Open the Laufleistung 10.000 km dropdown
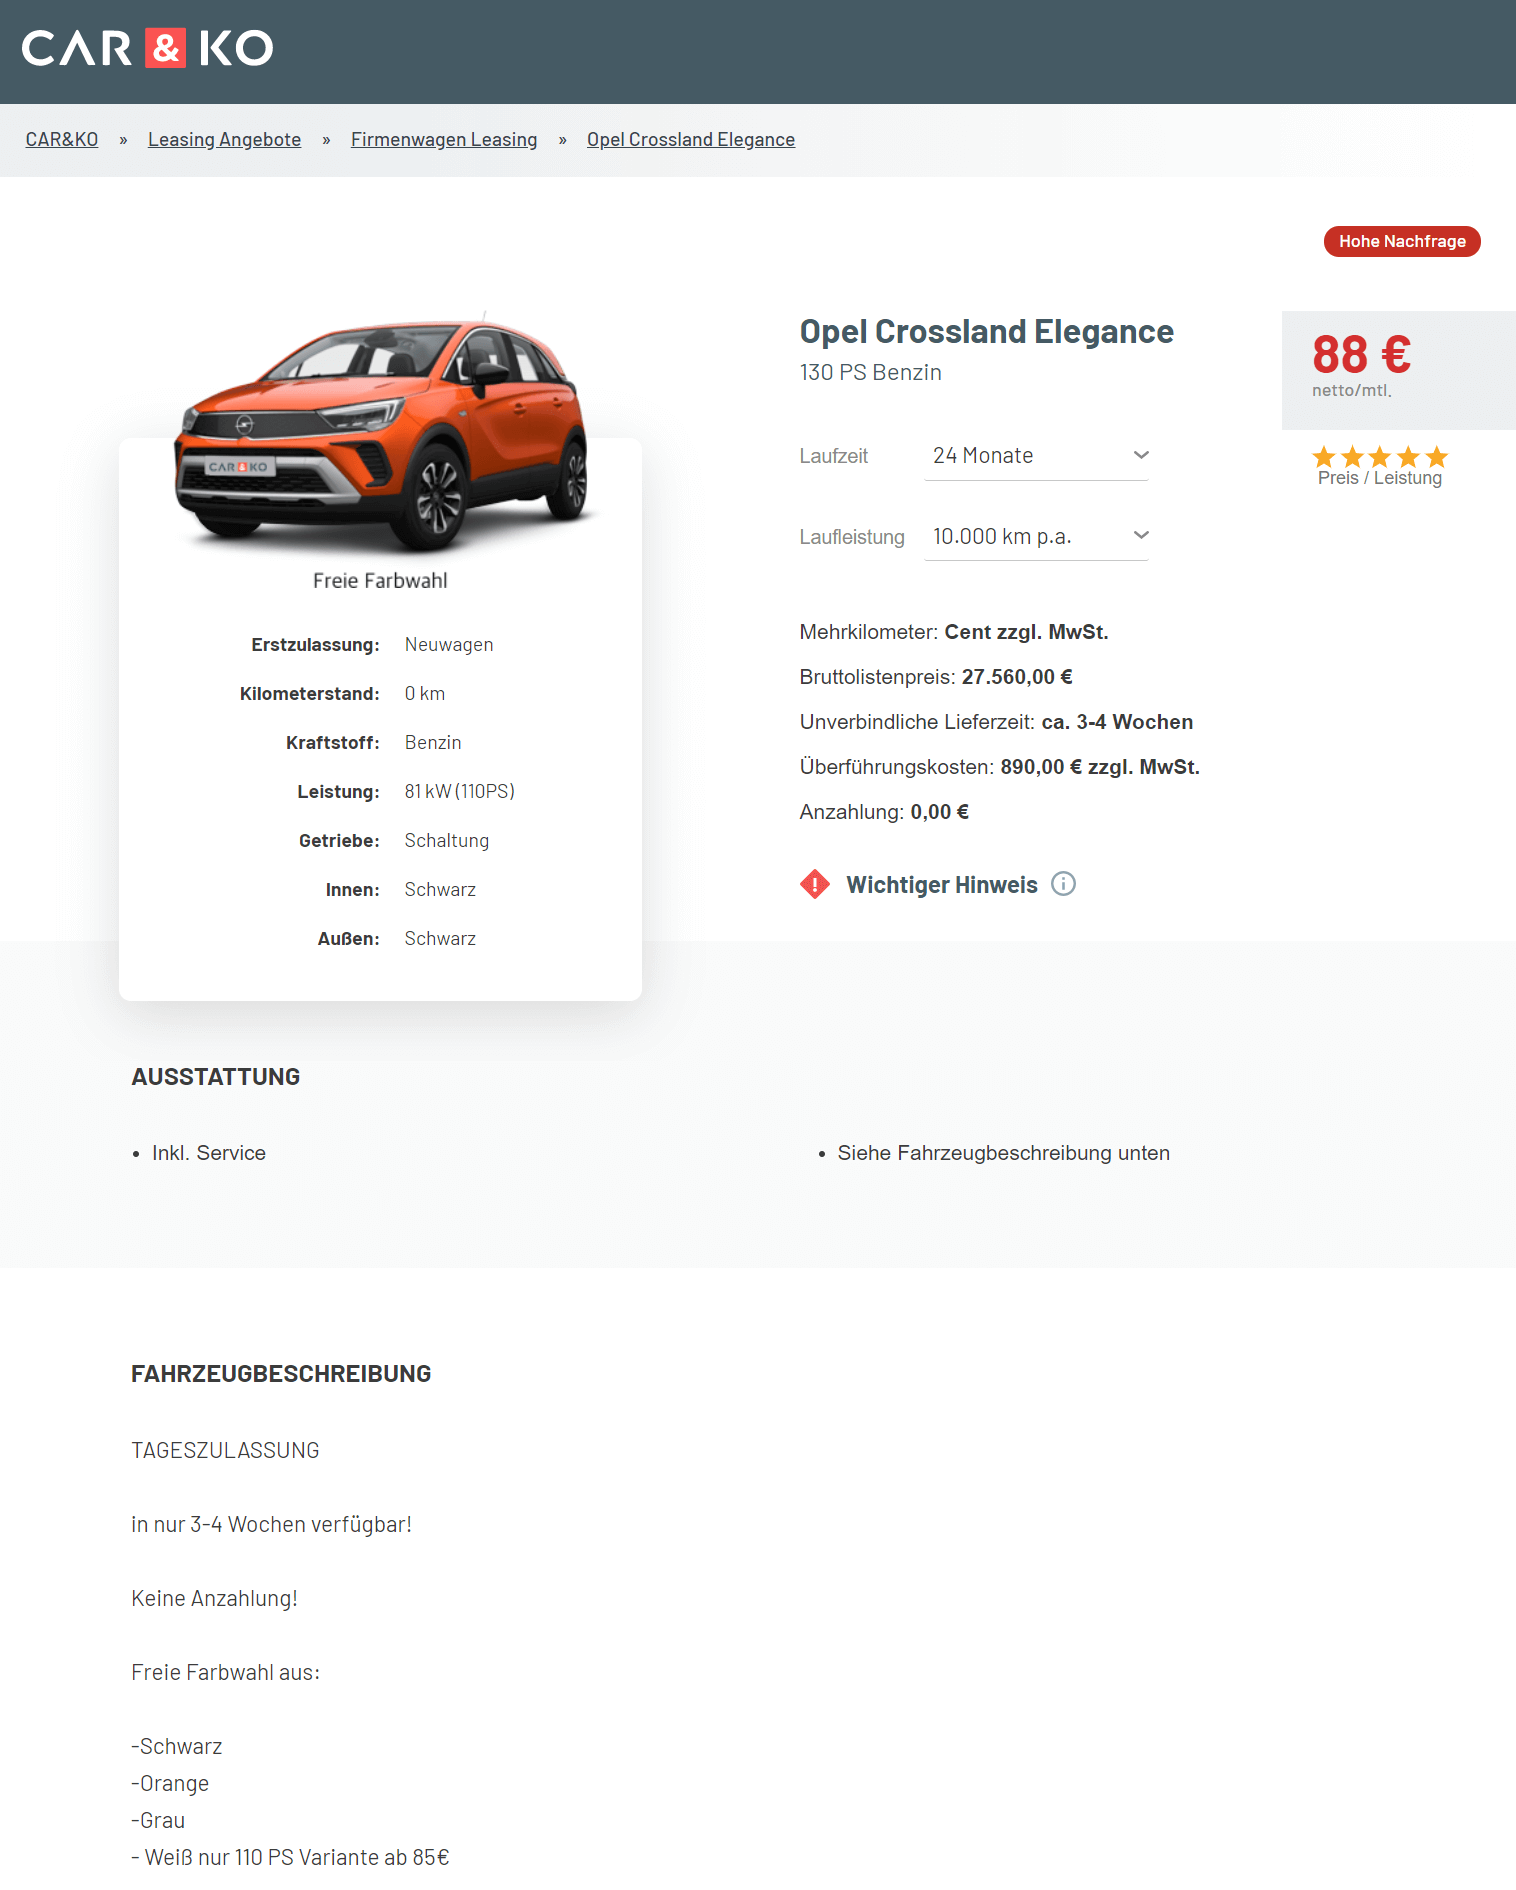Viewport: 1516px width, 1890px height. [x=1037, y=537]
